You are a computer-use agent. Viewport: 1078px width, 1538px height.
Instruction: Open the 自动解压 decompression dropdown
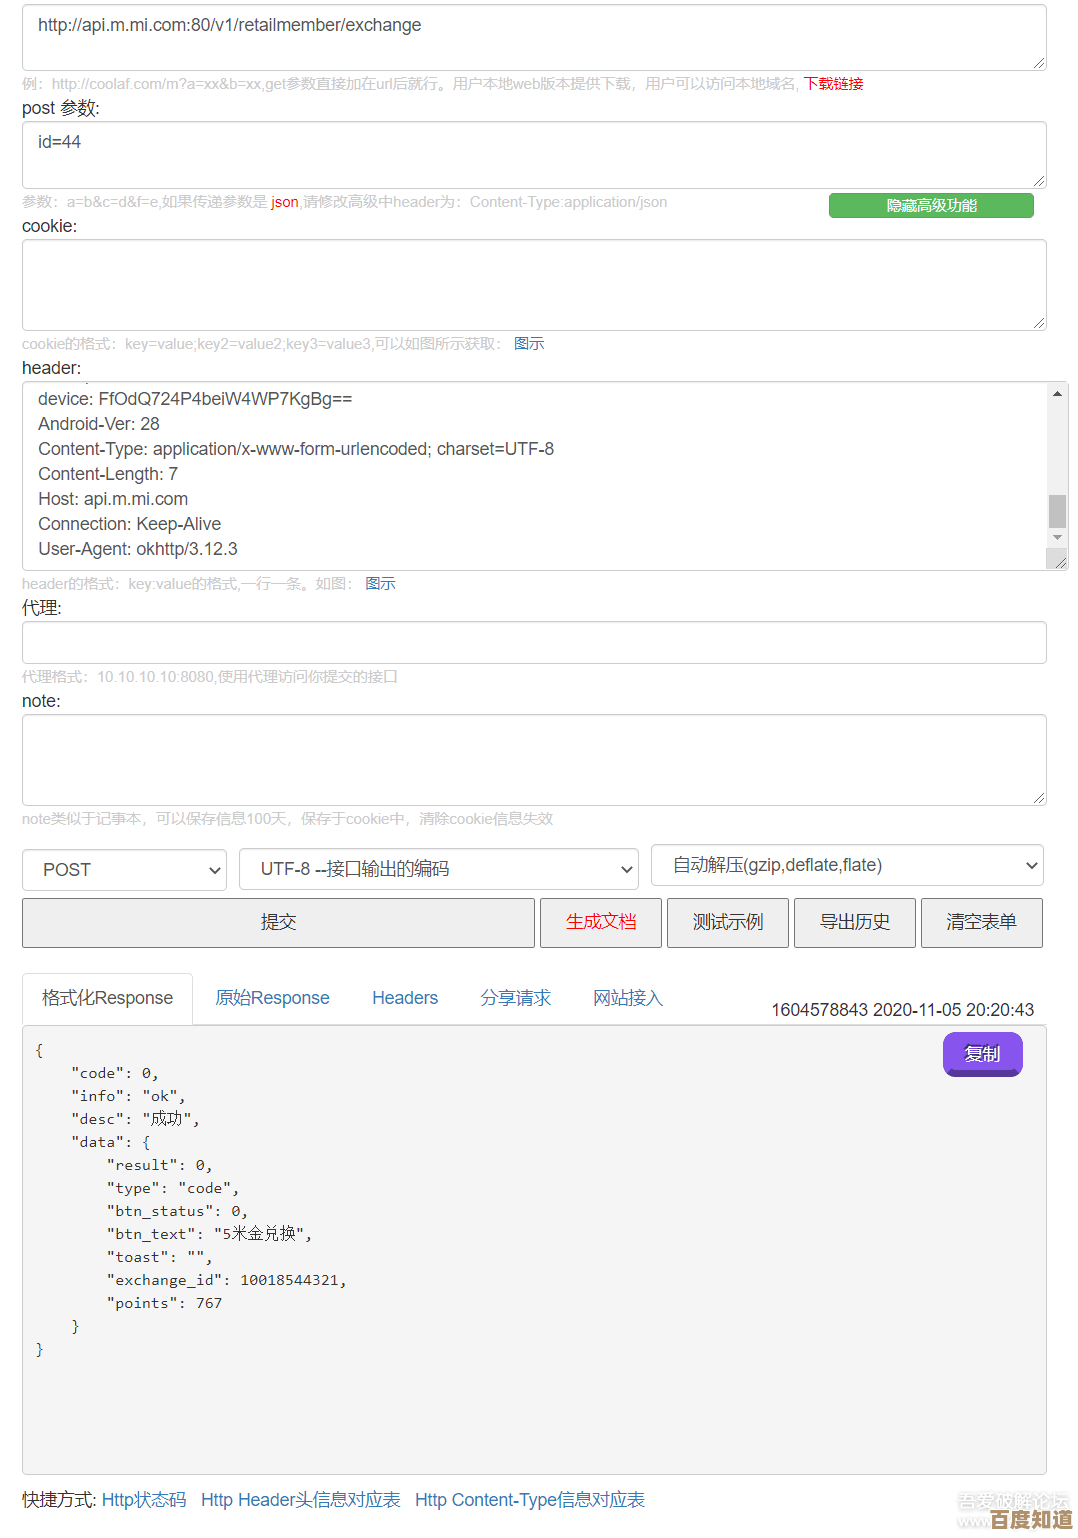tap(846, 865)
